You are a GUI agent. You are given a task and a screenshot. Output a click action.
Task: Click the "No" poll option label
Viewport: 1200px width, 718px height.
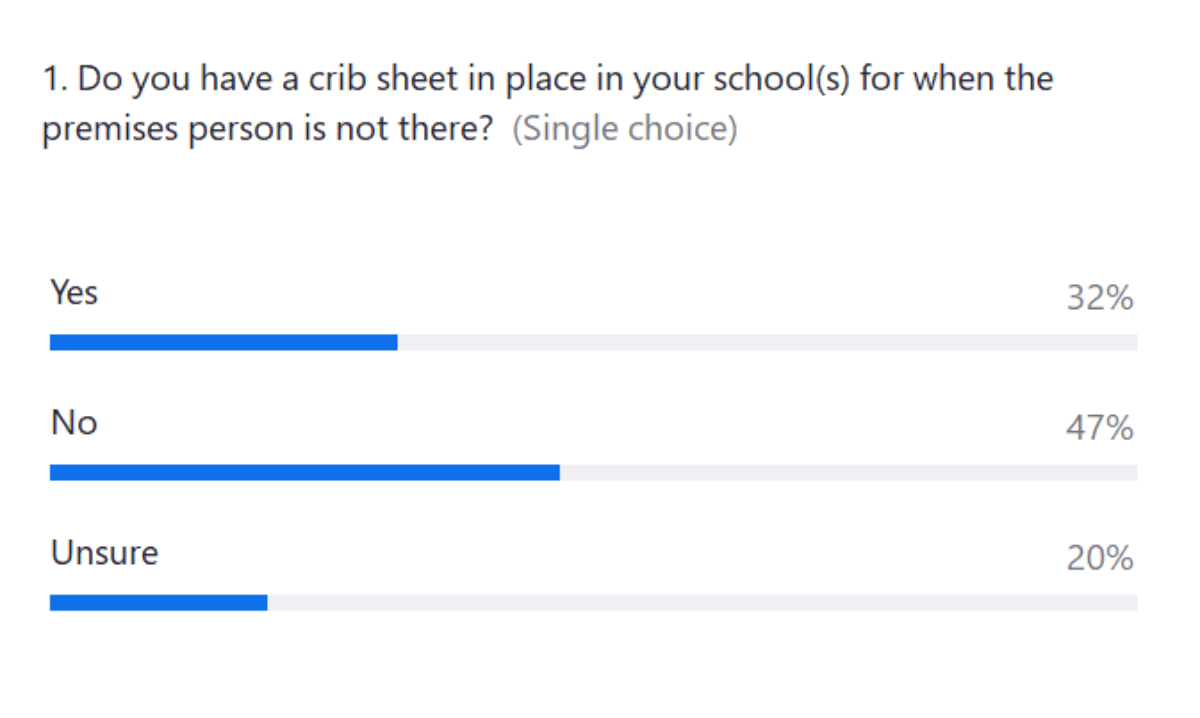[x=74, y=423]
